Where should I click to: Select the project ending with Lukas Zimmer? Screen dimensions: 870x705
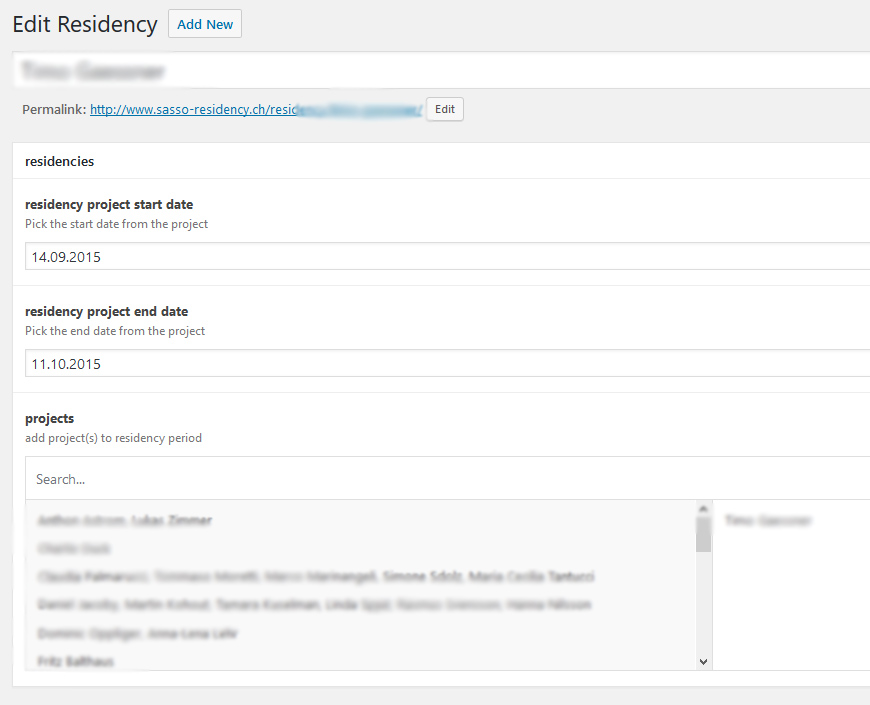pos(125,521)
